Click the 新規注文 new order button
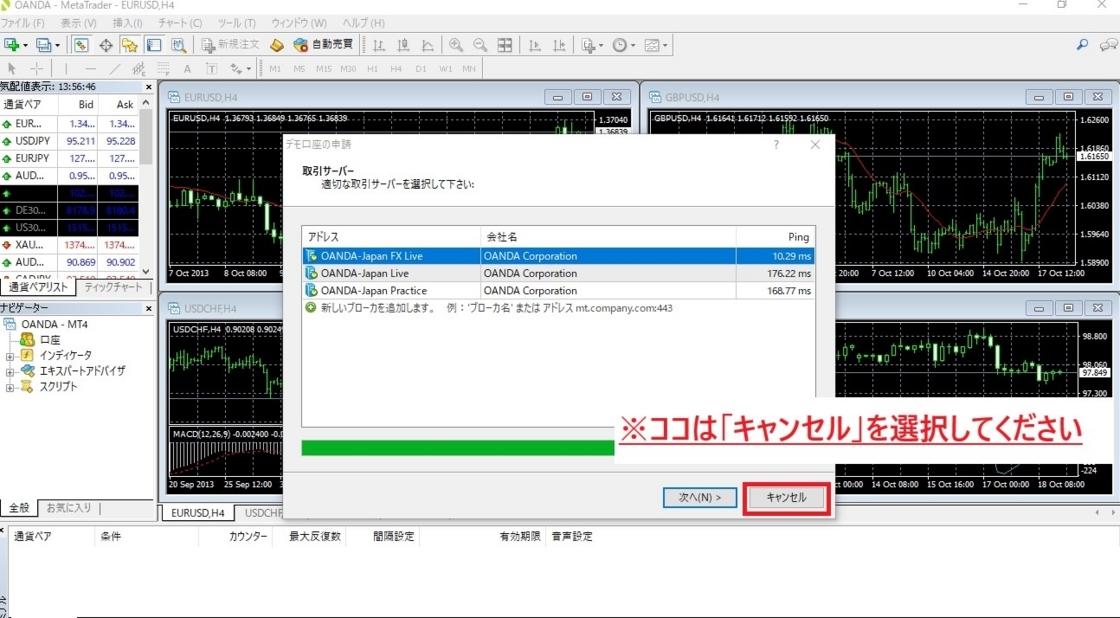The height and width of the screenshot is (618, 1120). 231,45
